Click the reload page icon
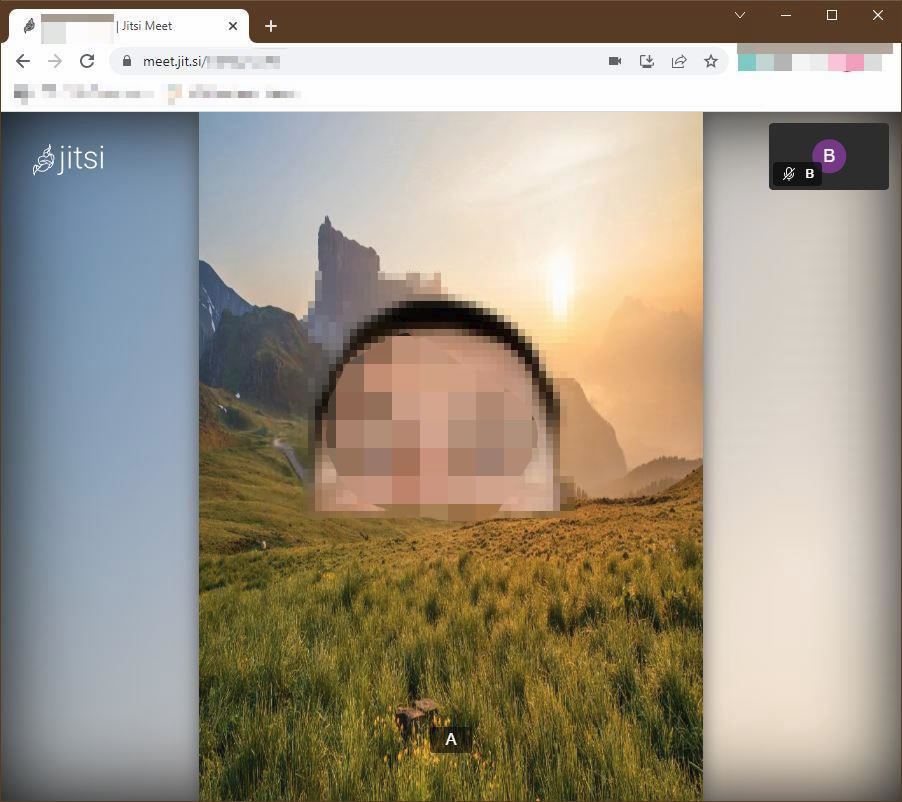This screenshot has width=902, height=802. [x=87, y=61]
